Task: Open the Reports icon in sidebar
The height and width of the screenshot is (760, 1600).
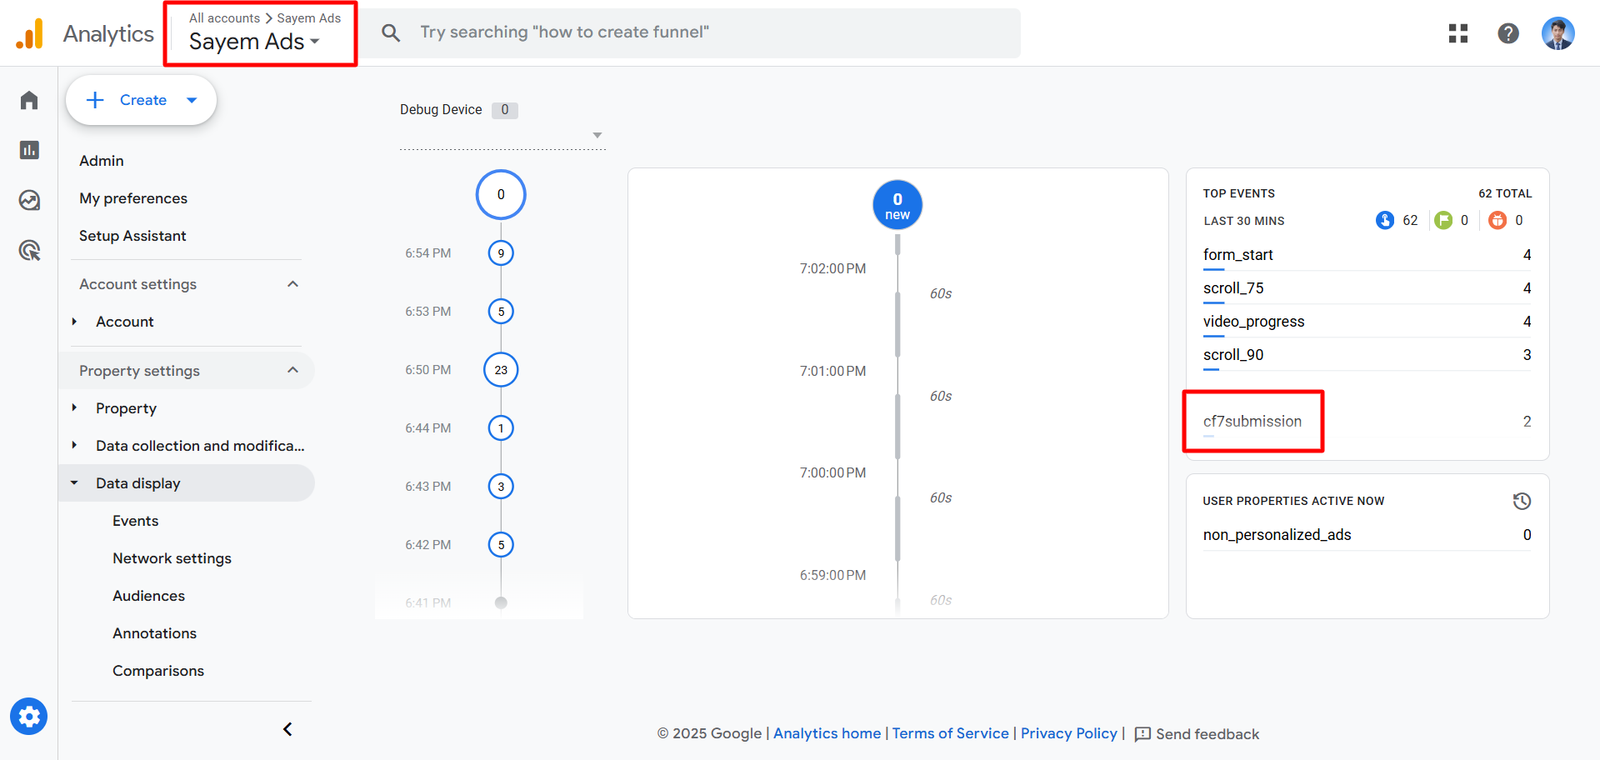Action: point(29,150)
